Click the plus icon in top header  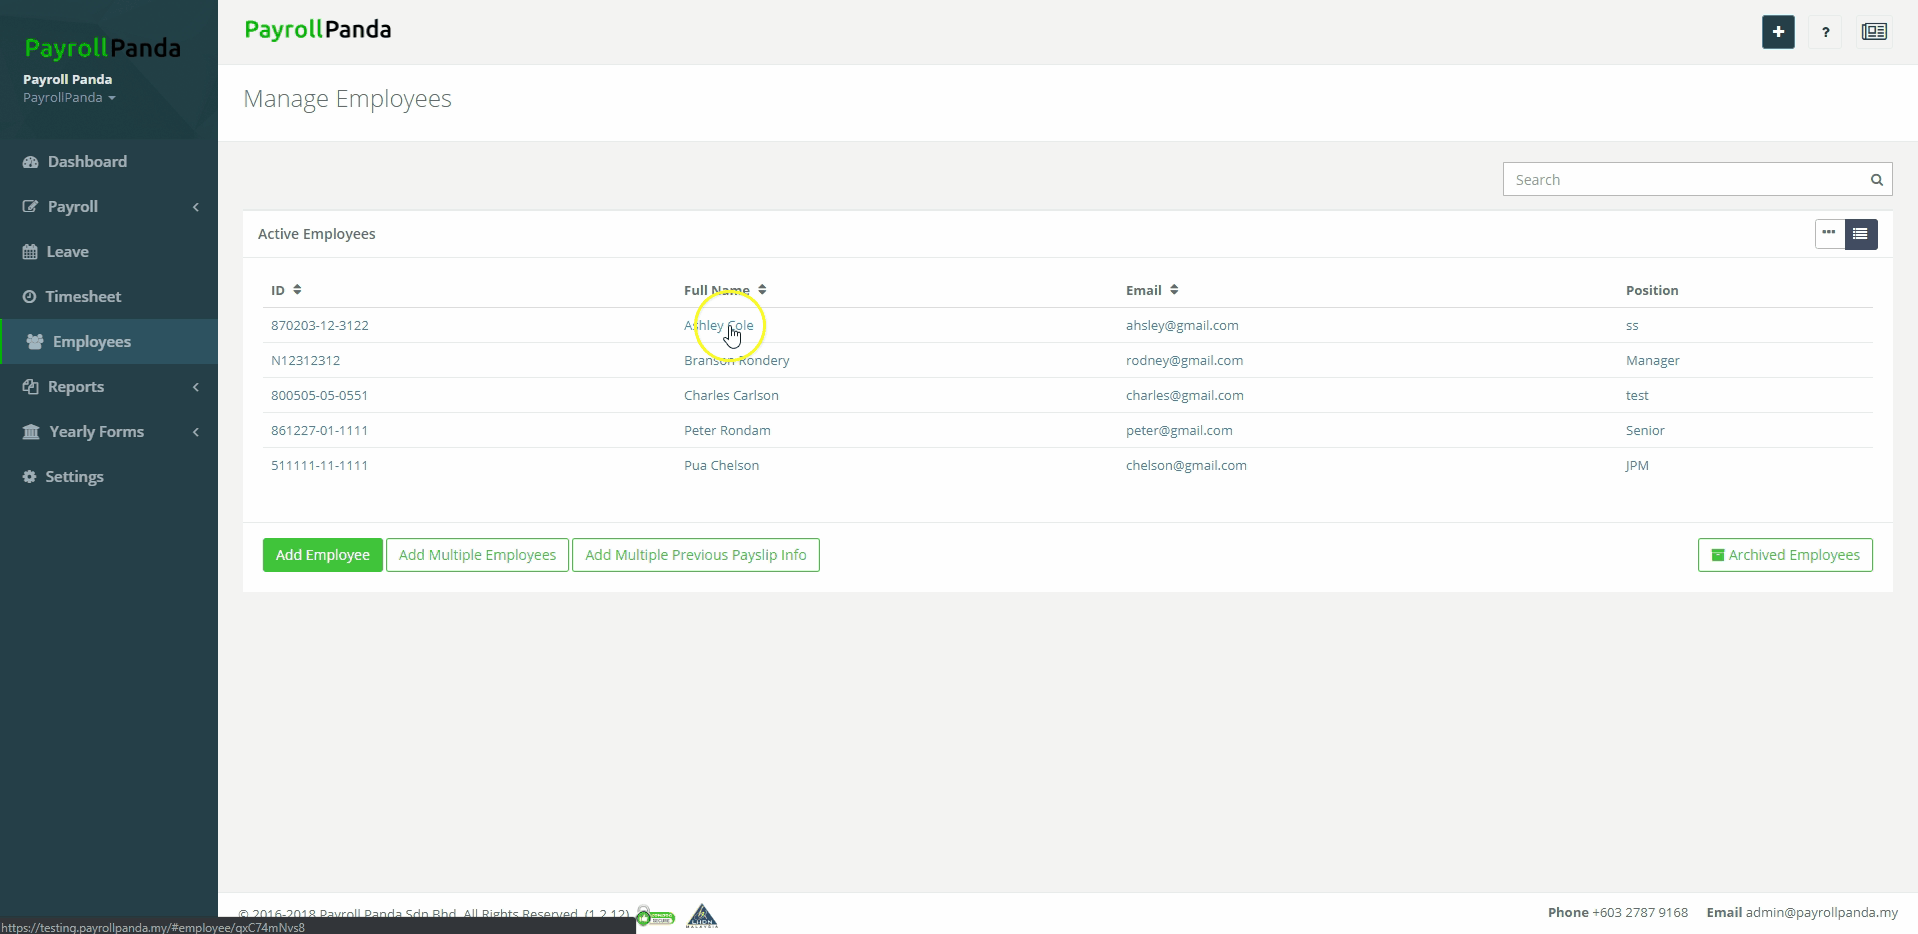1778,32
